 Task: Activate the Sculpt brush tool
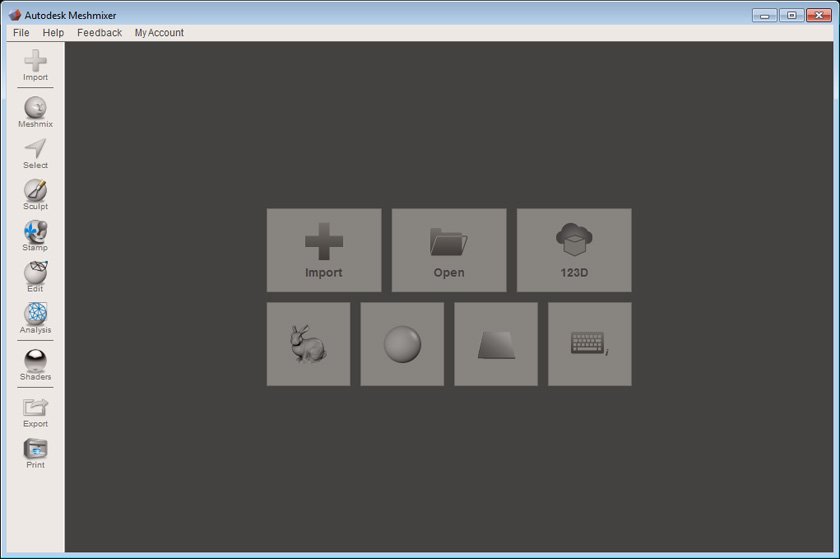pos(35,195)
